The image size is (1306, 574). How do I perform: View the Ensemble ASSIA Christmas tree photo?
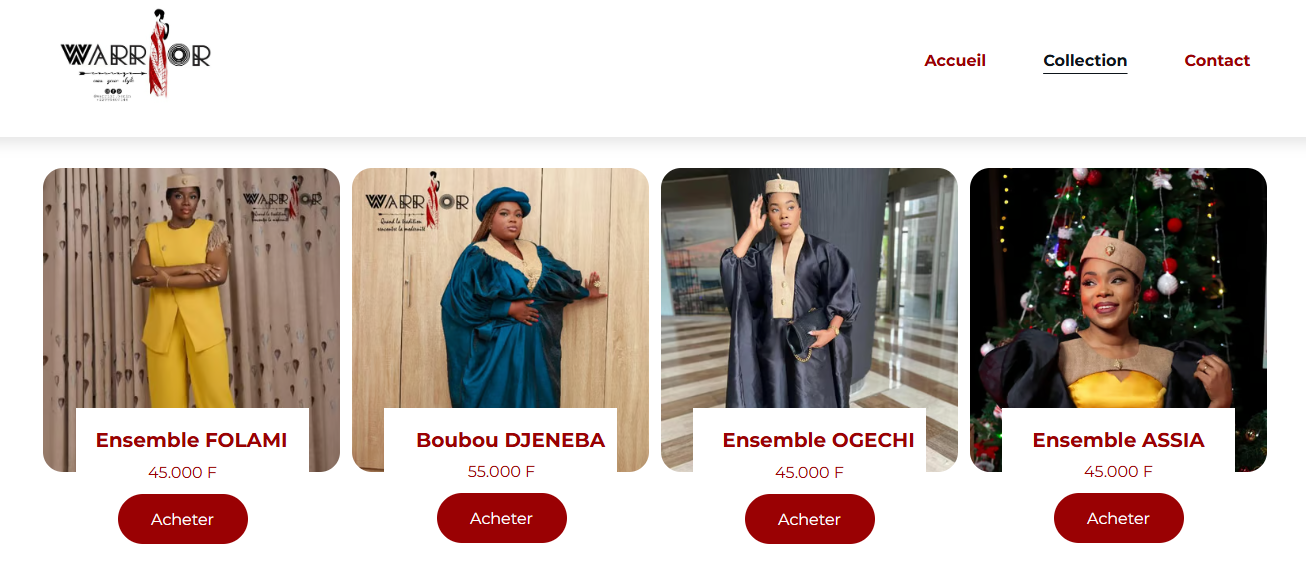(x=1118, y=288)
